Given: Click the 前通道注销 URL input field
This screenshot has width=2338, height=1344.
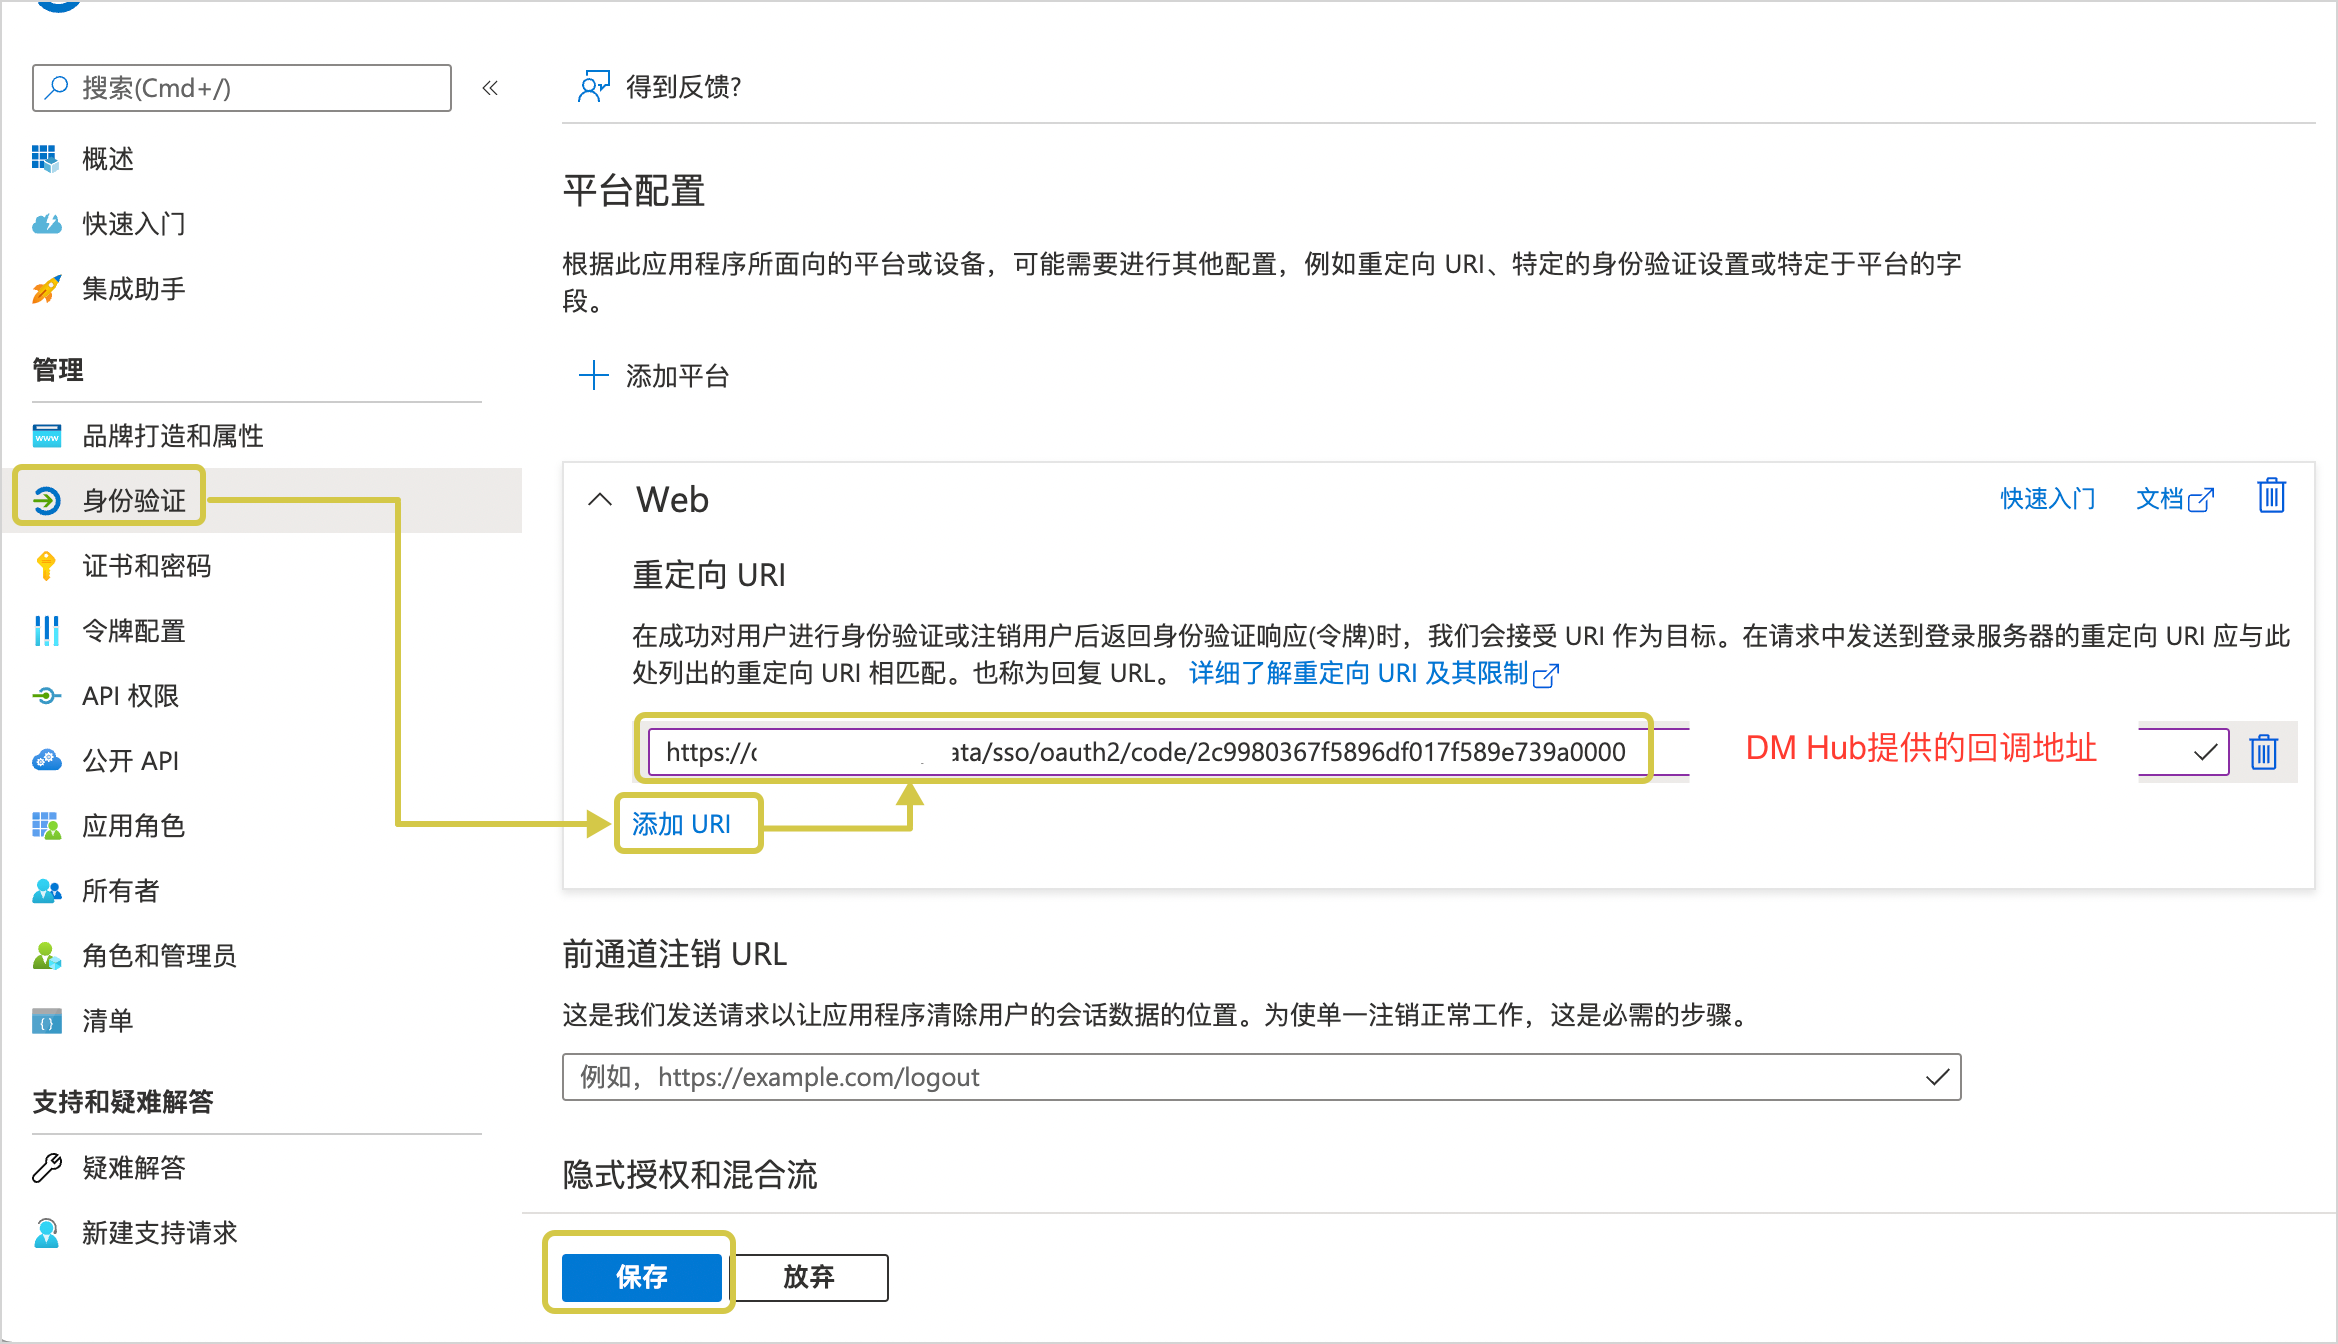Looking at the screenshot, I should coord(1261,1077).
